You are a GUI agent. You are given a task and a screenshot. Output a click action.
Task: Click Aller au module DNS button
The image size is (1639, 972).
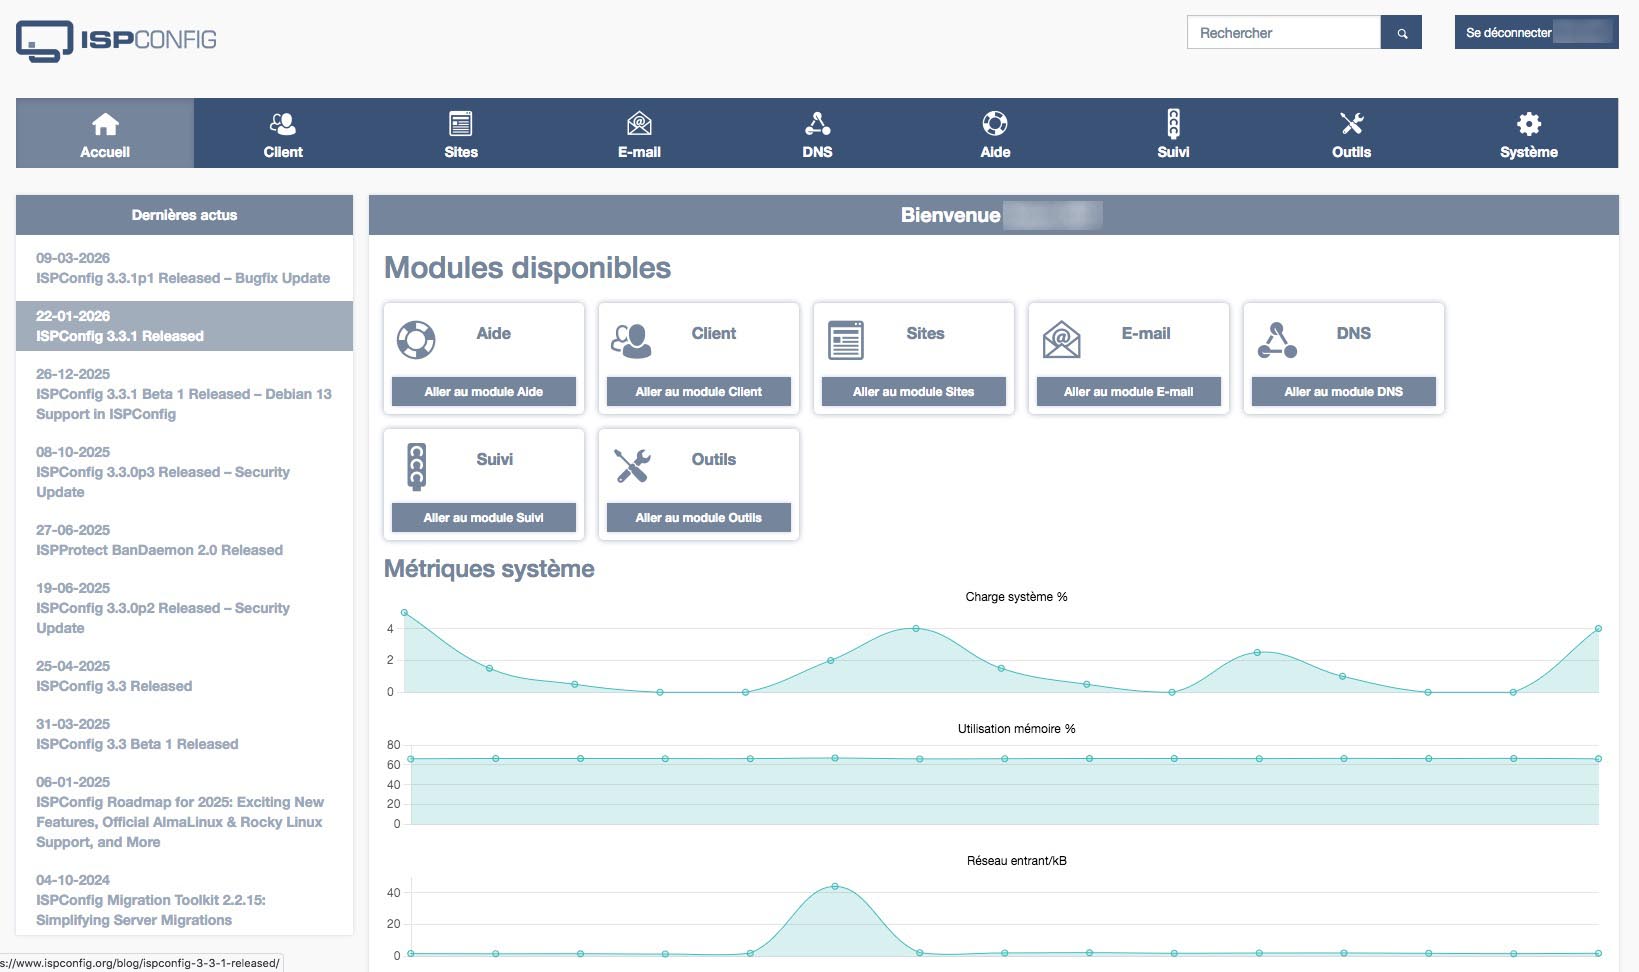pyautogui.click(x=1344, y=392)
